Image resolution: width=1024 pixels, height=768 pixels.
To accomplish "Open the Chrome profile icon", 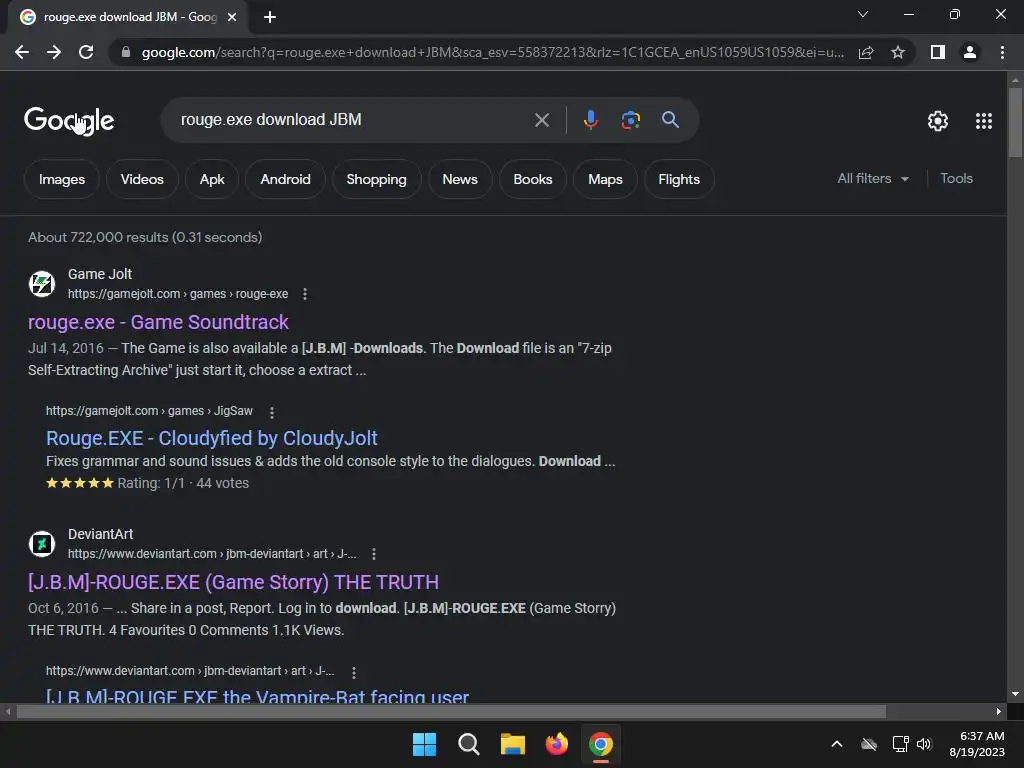I will pos(970,52).
